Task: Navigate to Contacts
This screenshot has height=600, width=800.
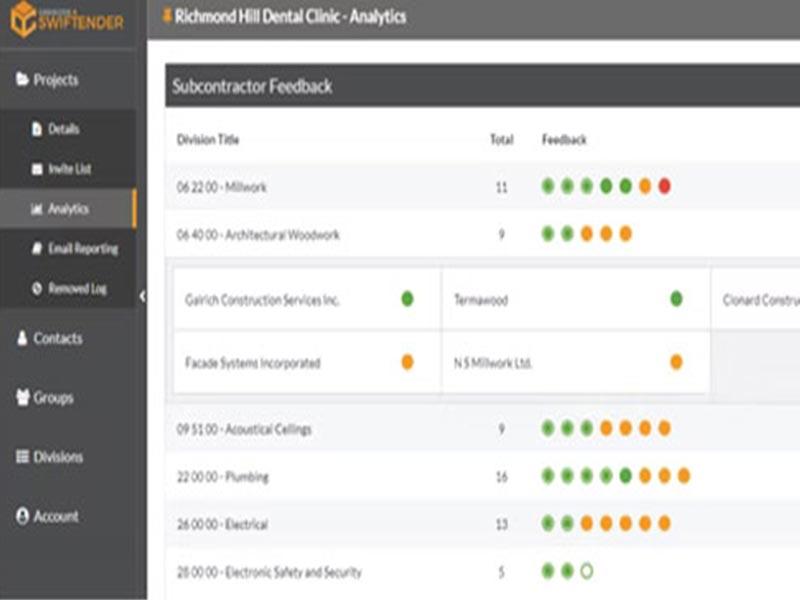Action: pyautogui.click(x=68, y=338)
